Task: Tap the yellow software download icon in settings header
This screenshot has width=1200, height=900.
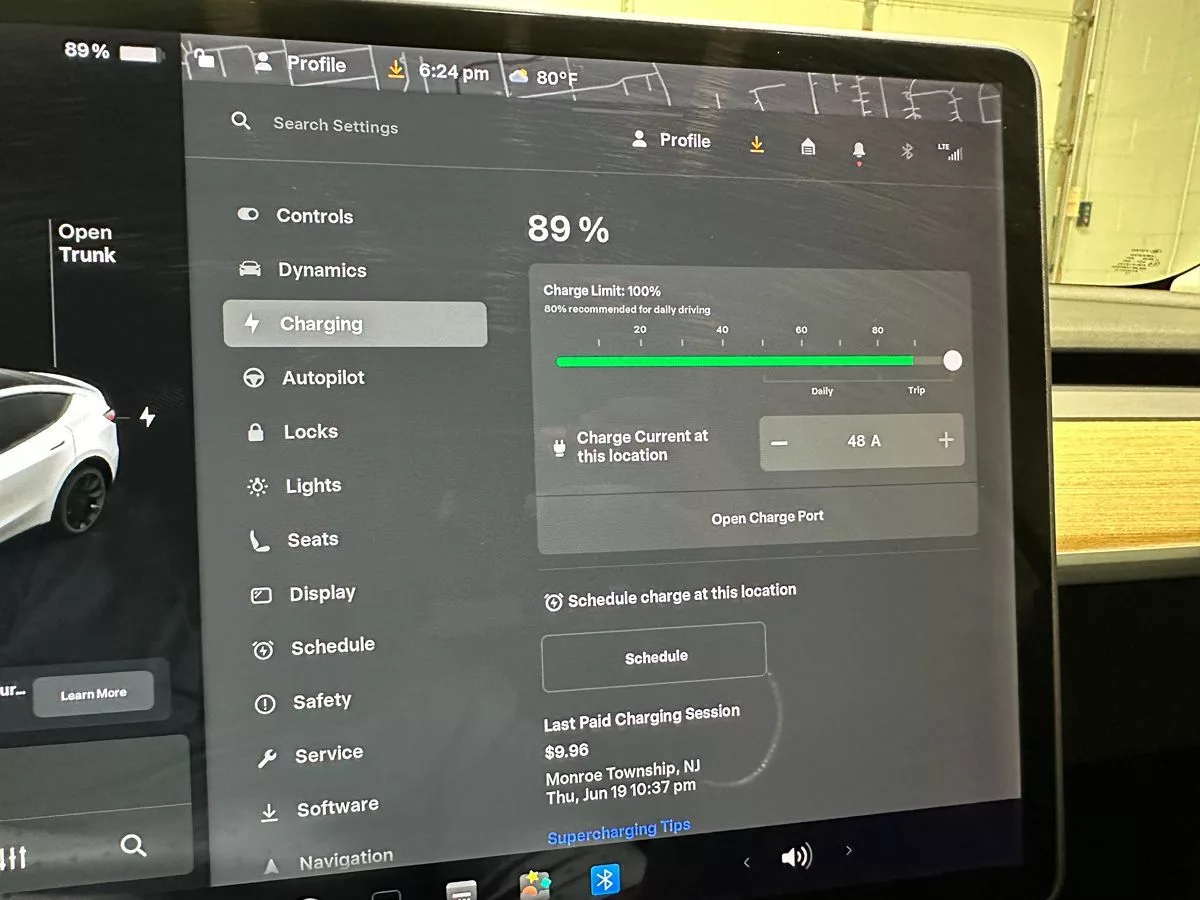Action: pos(757,145)
